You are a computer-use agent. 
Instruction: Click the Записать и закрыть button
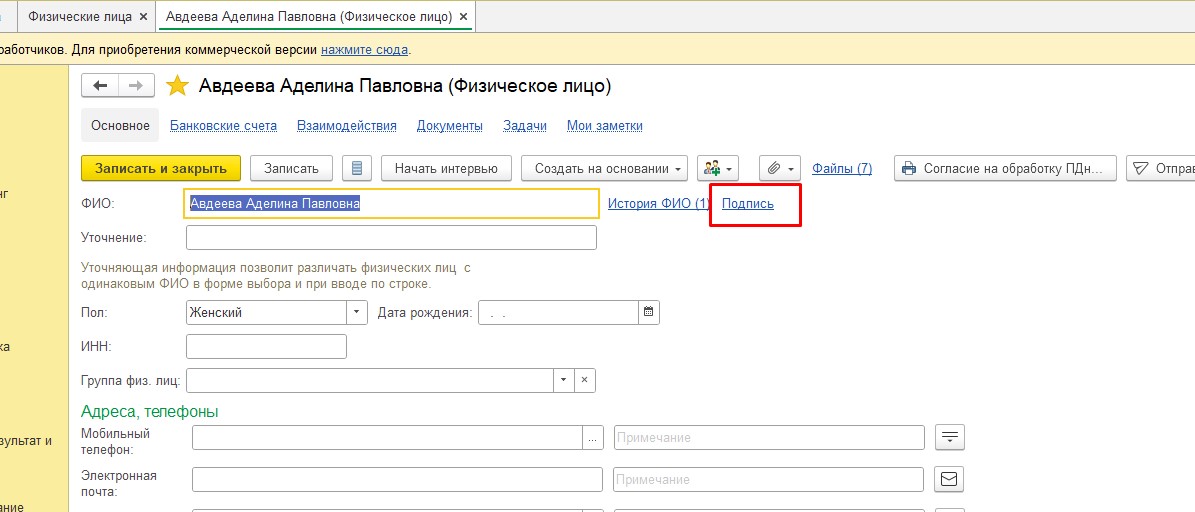coord(161,168)
